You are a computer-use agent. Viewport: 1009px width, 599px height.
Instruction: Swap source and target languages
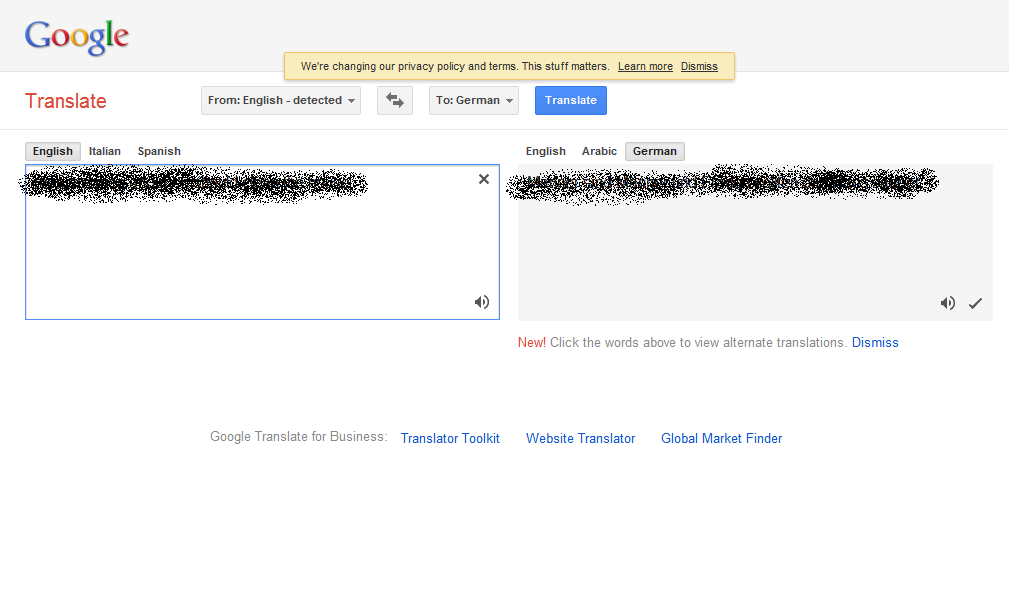pos(394,100)
